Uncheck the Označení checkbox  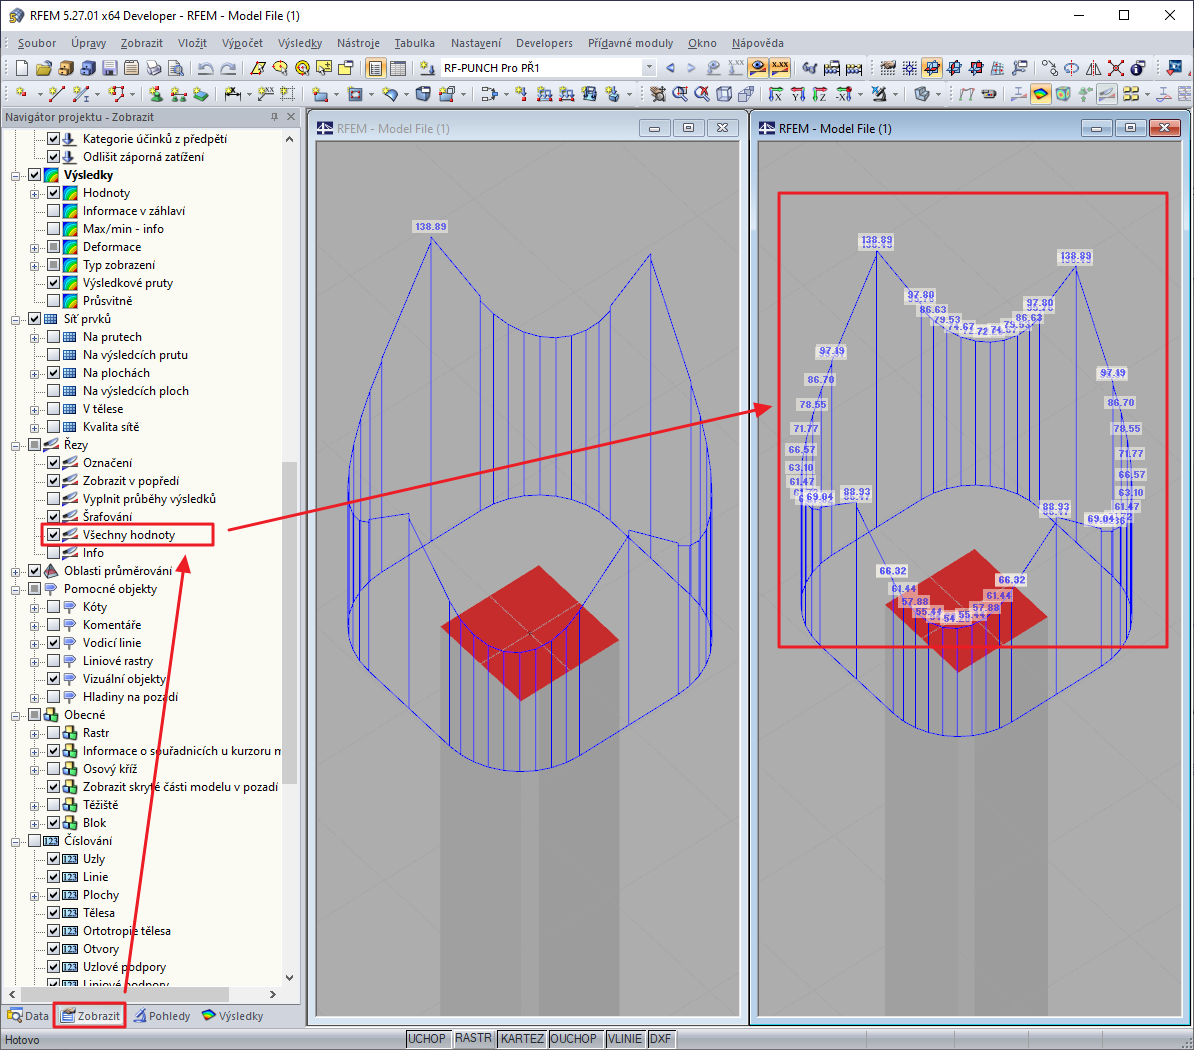pyautogui.click(x=53, y=463)
